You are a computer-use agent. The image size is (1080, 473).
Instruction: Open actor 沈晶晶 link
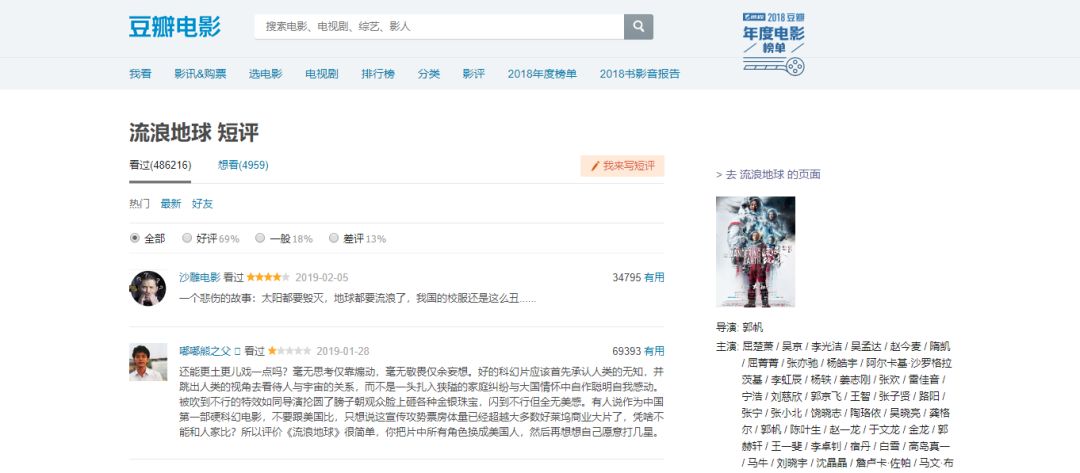click(831, 463)
